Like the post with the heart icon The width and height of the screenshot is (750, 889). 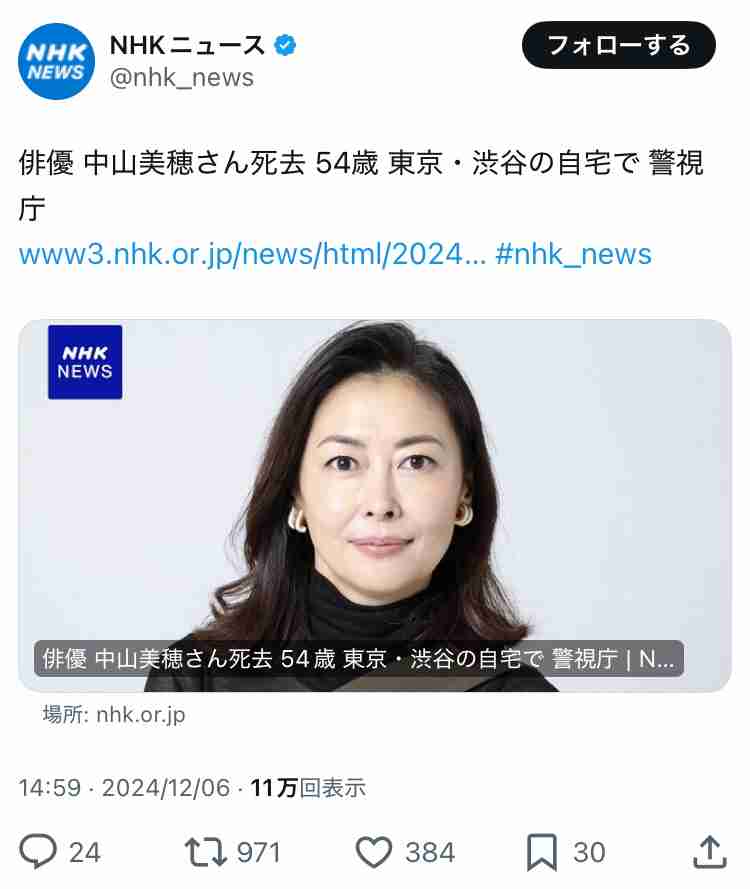coord(374,852)
